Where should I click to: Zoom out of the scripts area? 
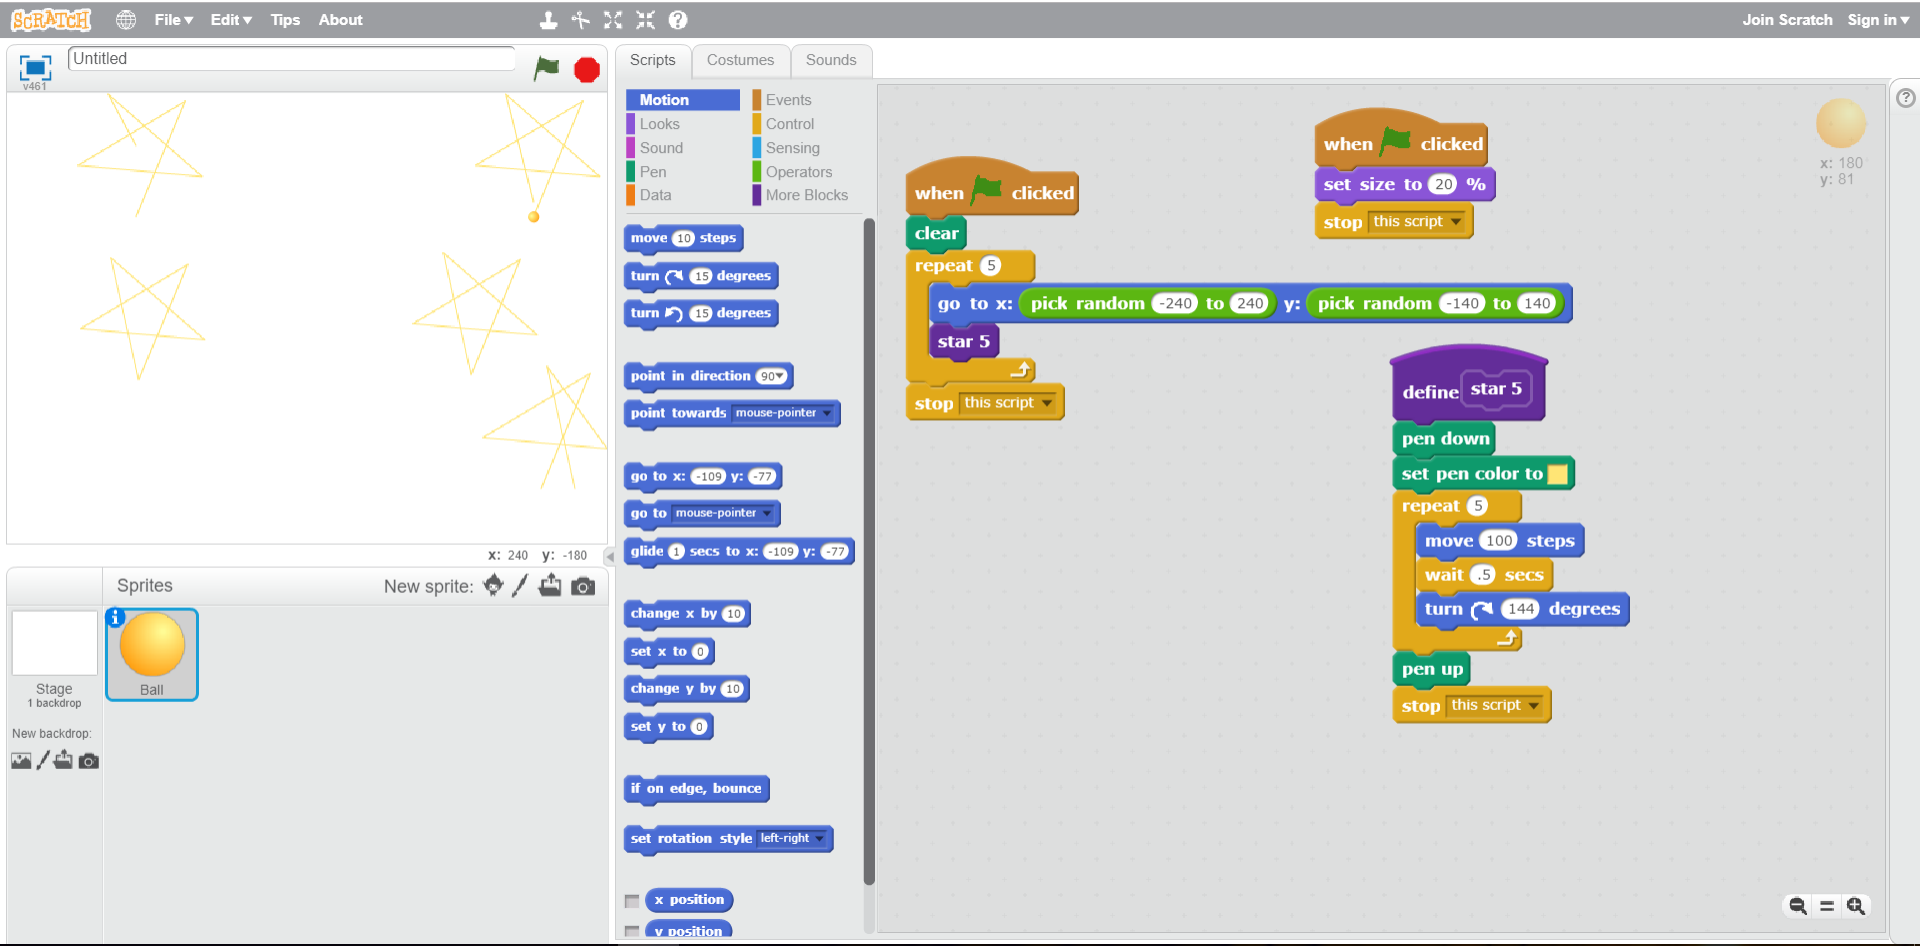[1798, 906]
